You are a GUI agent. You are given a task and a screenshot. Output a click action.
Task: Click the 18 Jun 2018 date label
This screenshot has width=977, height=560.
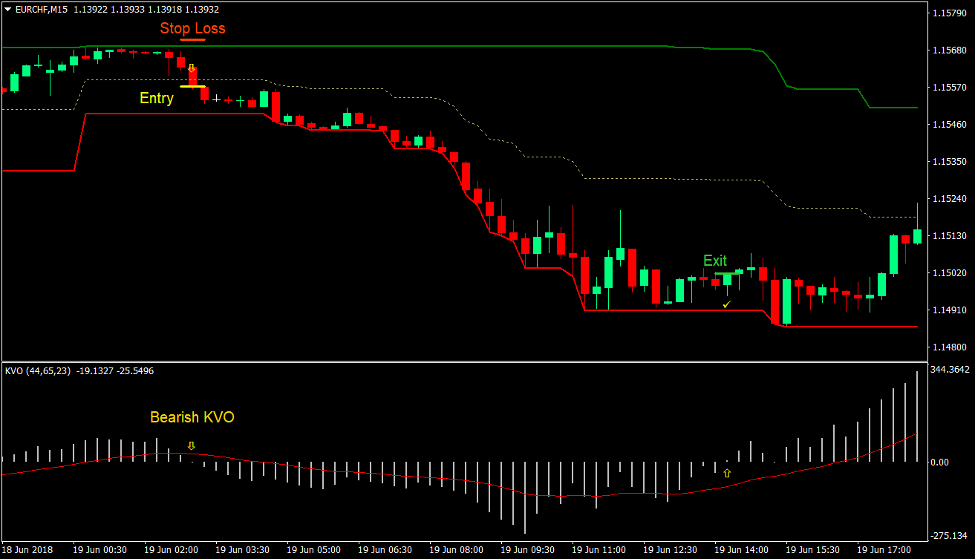click(x=27, y=550)
